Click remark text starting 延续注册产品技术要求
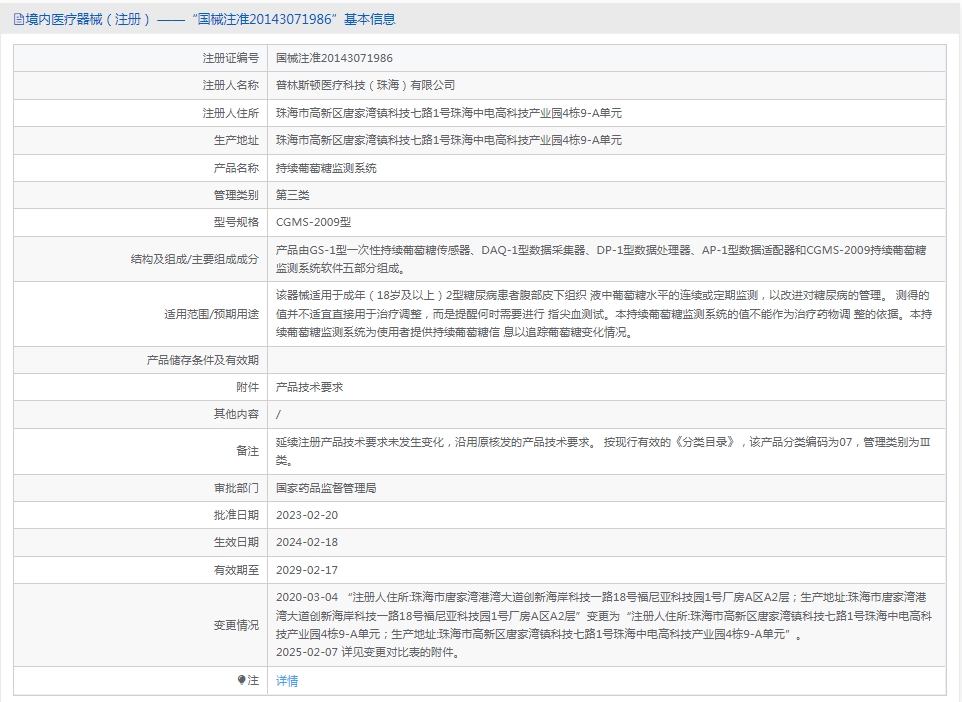Screen dimensions: 962x702 click(x=604, y=451)
